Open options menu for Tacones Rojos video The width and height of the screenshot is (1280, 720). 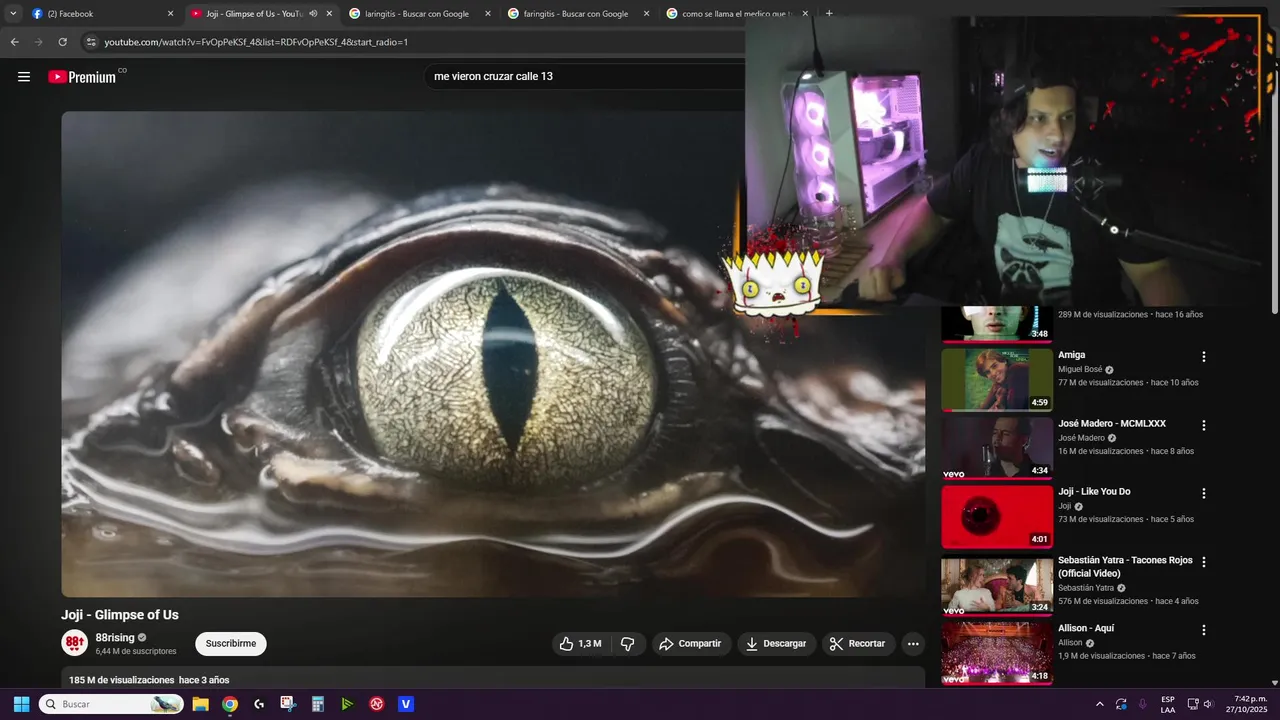tap(1204, 562)
